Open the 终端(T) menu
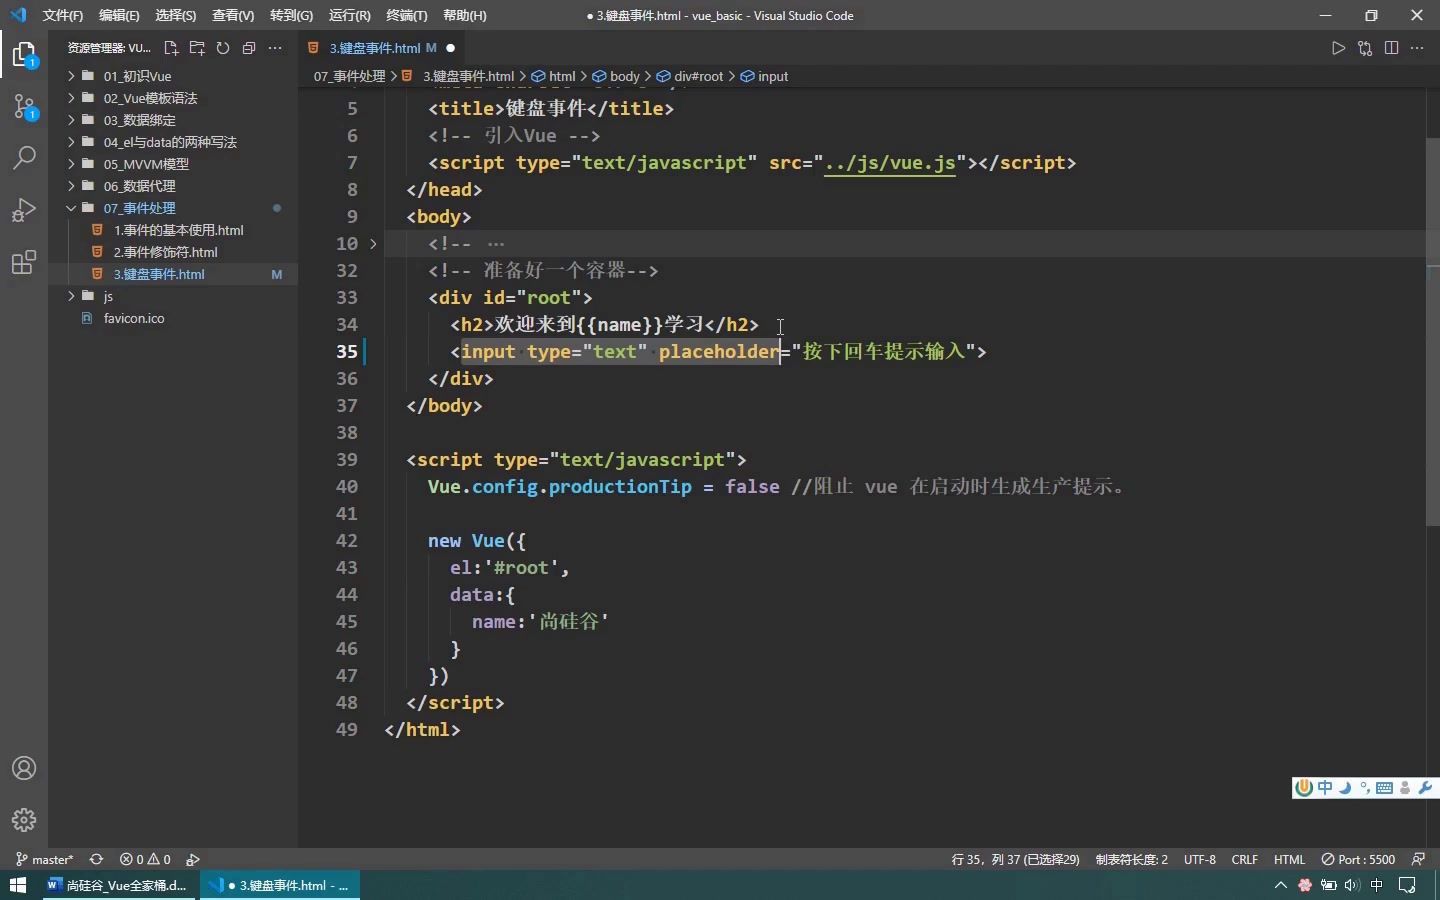The image size is (1440, 900). (407, 15)
